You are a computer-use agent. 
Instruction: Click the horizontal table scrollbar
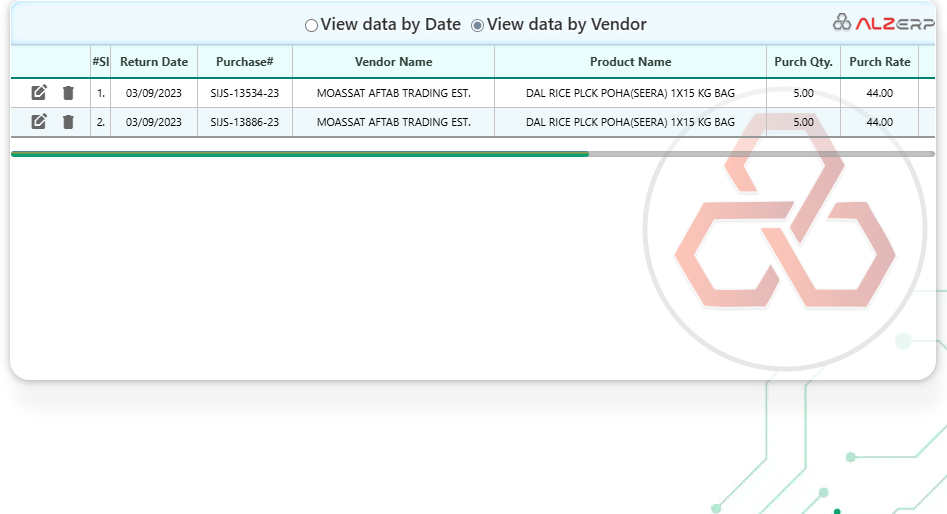click(473, 154)
